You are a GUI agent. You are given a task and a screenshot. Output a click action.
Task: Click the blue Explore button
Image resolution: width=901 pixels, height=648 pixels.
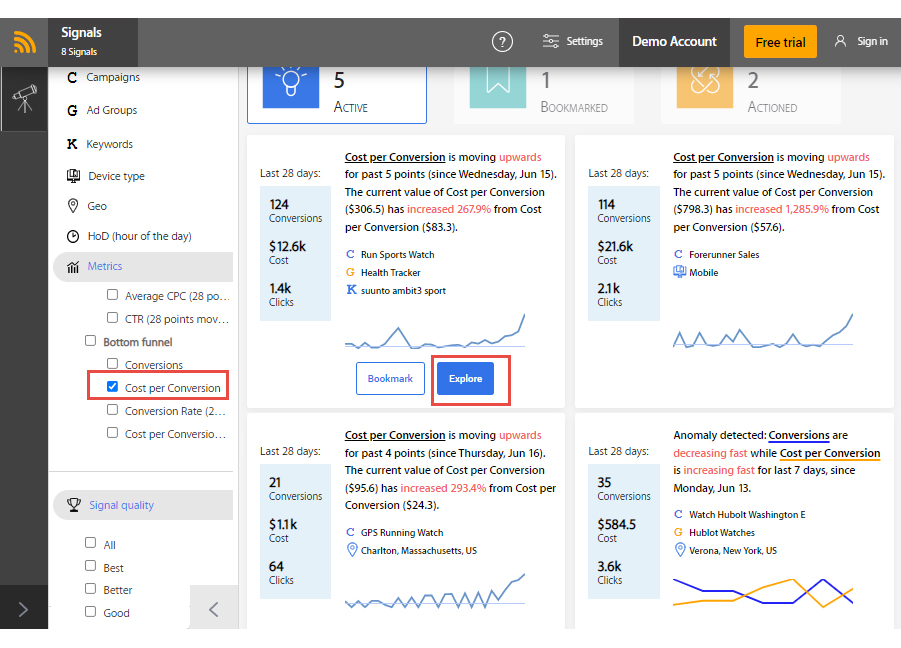(465, 379)
